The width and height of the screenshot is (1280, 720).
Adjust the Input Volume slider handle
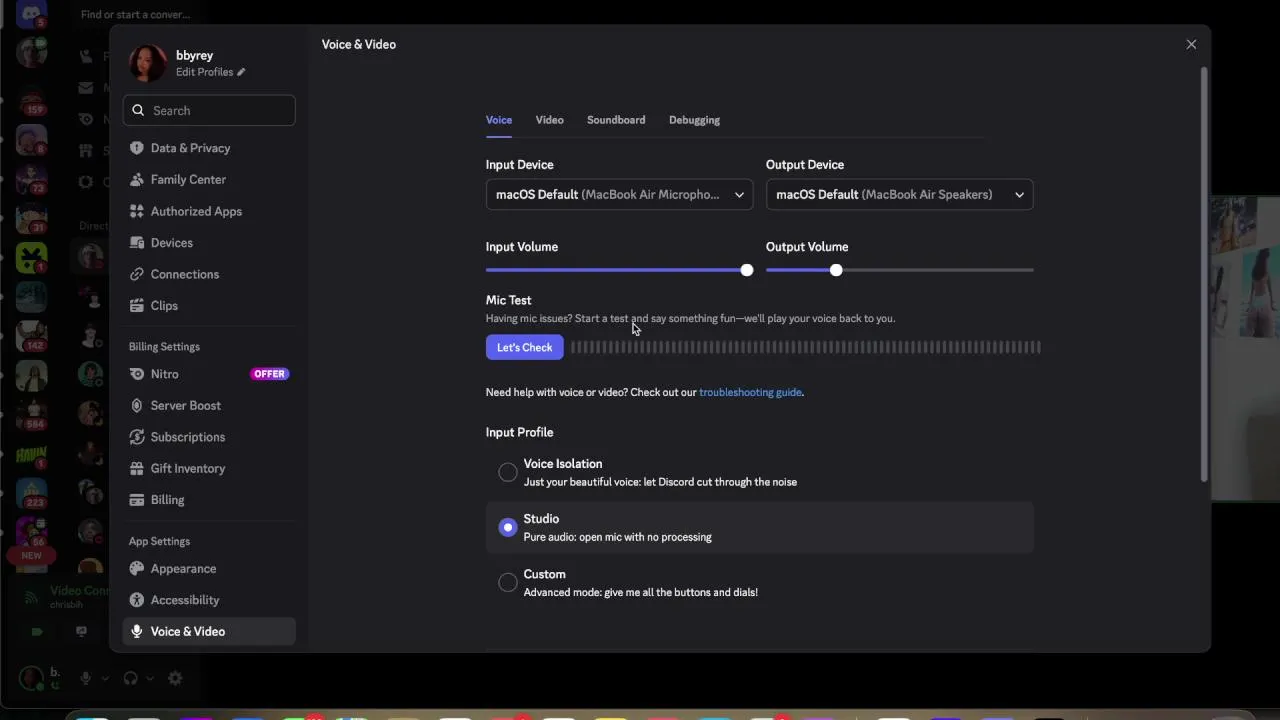click(x=747, y=270)
